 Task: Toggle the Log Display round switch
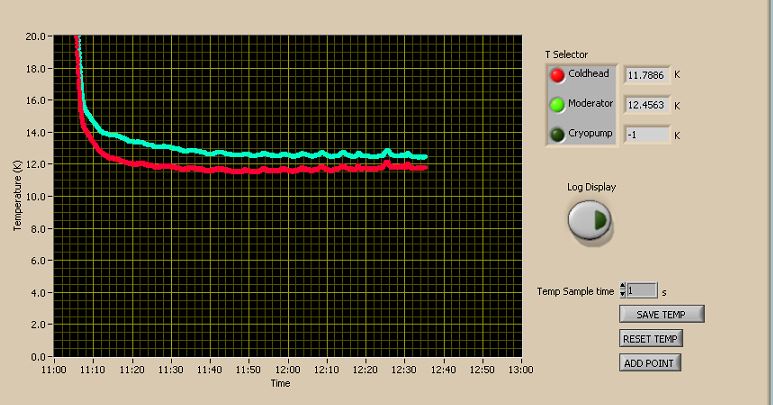pyautogui.click(x=590, y=220)
